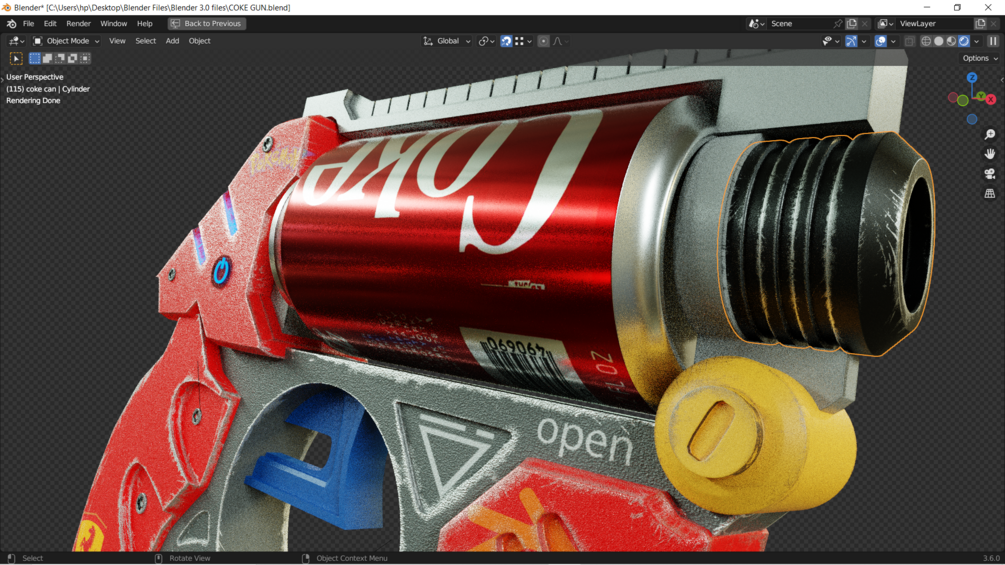
Task: Open editor type dropdown
Action: (x=17, y=41)
